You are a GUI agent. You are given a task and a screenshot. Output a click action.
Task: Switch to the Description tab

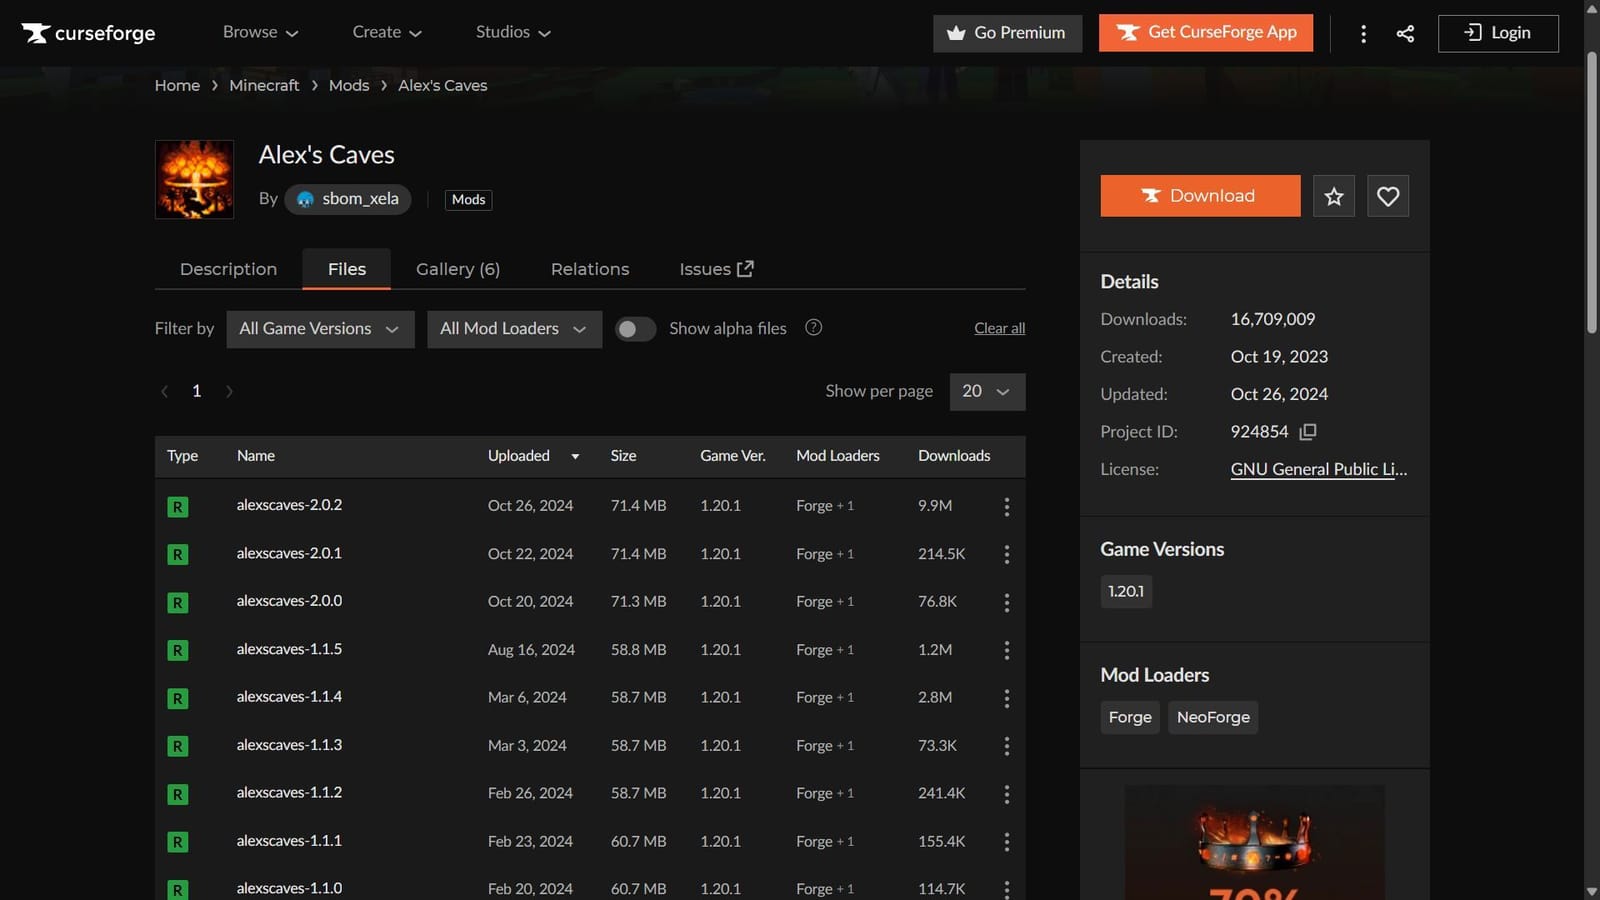tap(228, 269)
